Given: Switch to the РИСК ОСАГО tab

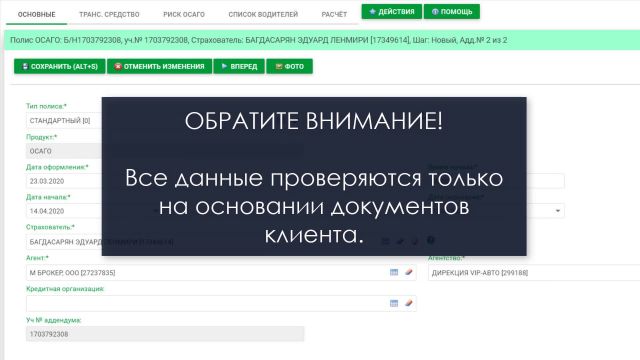Looking at the screenshot, I should pyautogui.click(x=184, y=14).
